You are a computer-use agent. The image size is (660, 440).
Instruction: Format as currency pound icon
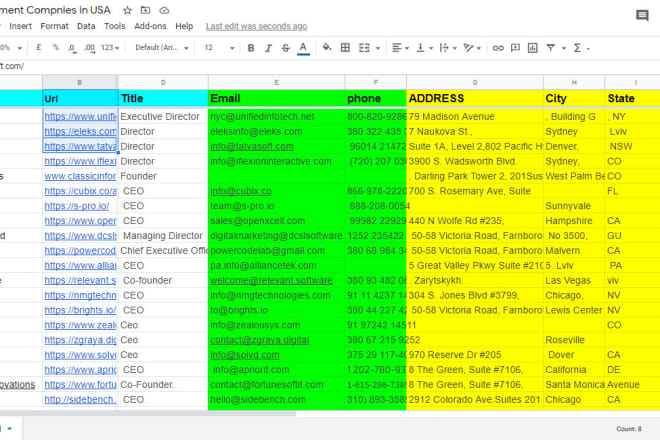tap(39, 48)
